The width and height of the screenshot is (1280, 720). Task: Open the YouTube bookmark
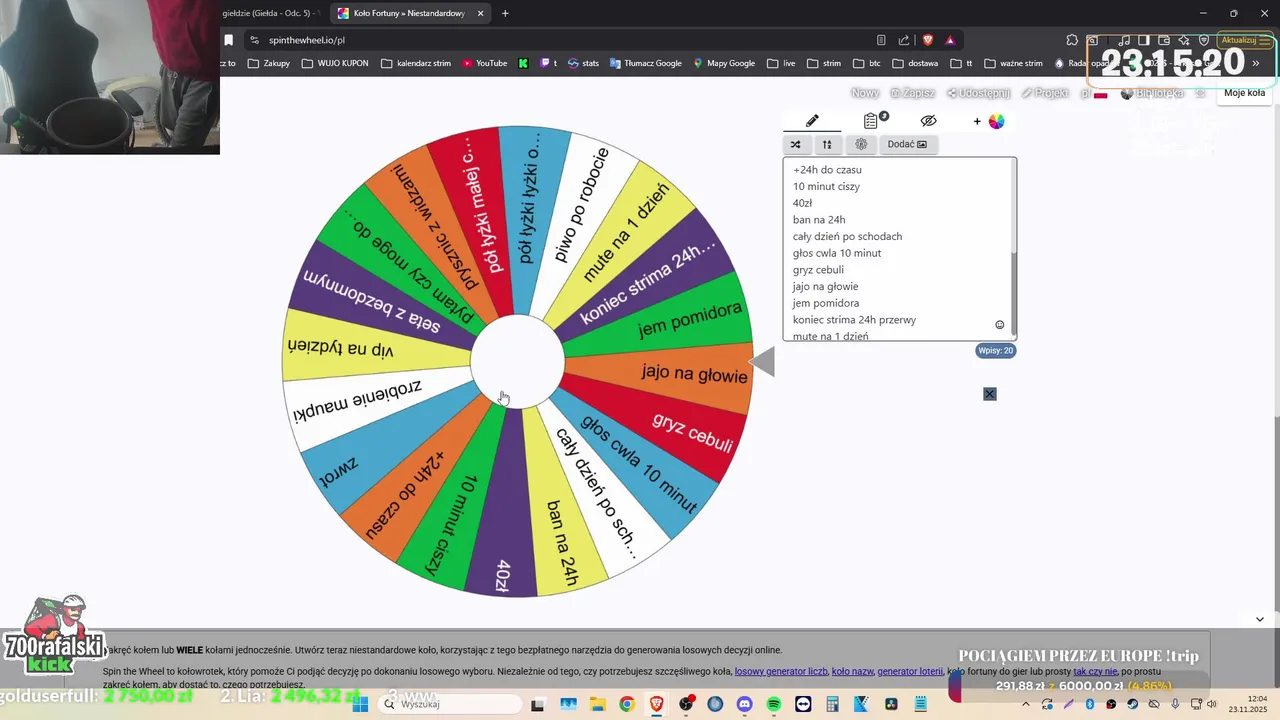click(484, 63)
